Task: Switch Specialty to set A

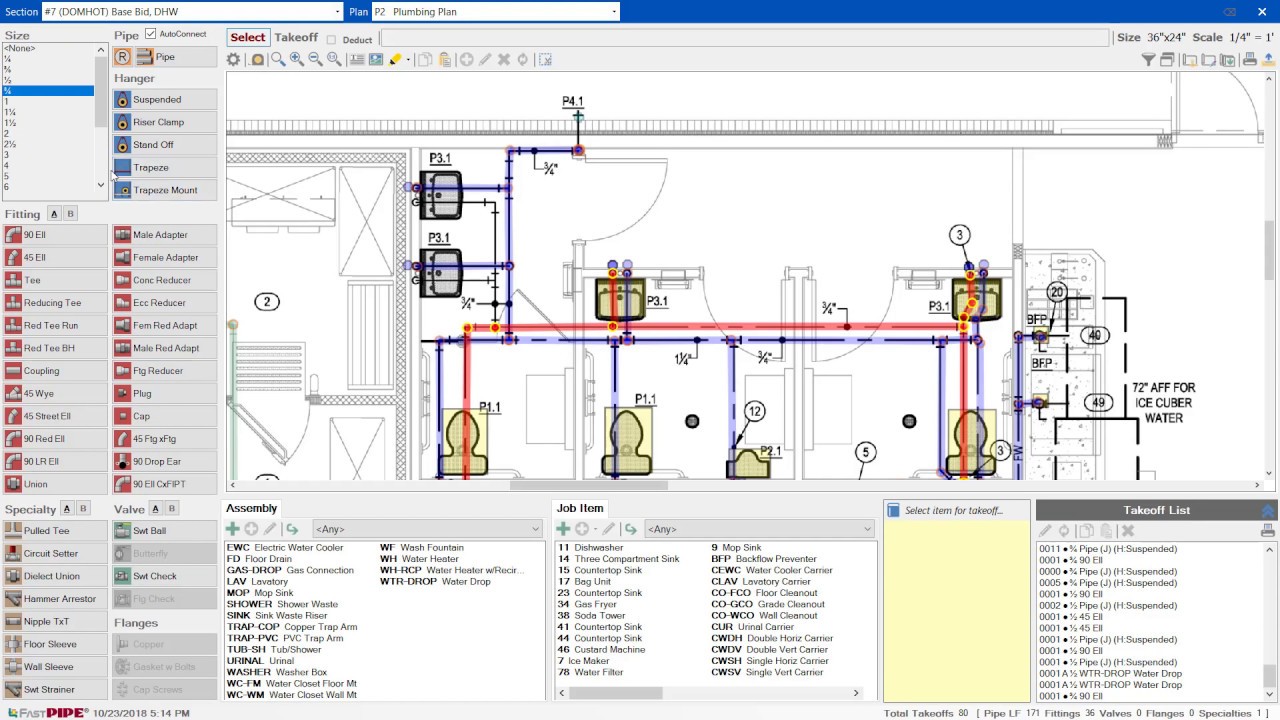Action: pos(67,509)
